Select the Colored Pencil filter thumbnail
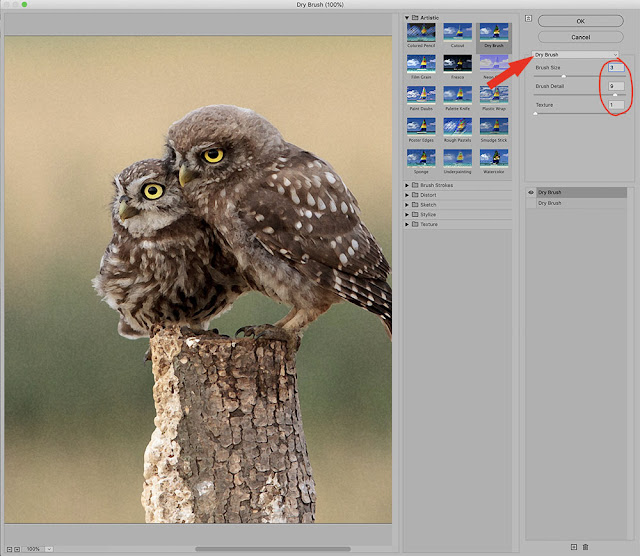 point(421,32)
